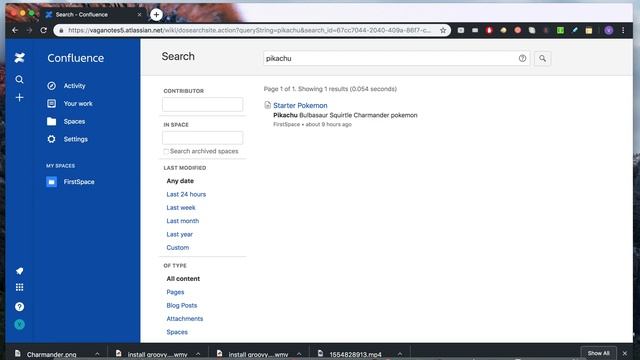
Task: Filter results by Blog Posts
Action: click(182, 305)
